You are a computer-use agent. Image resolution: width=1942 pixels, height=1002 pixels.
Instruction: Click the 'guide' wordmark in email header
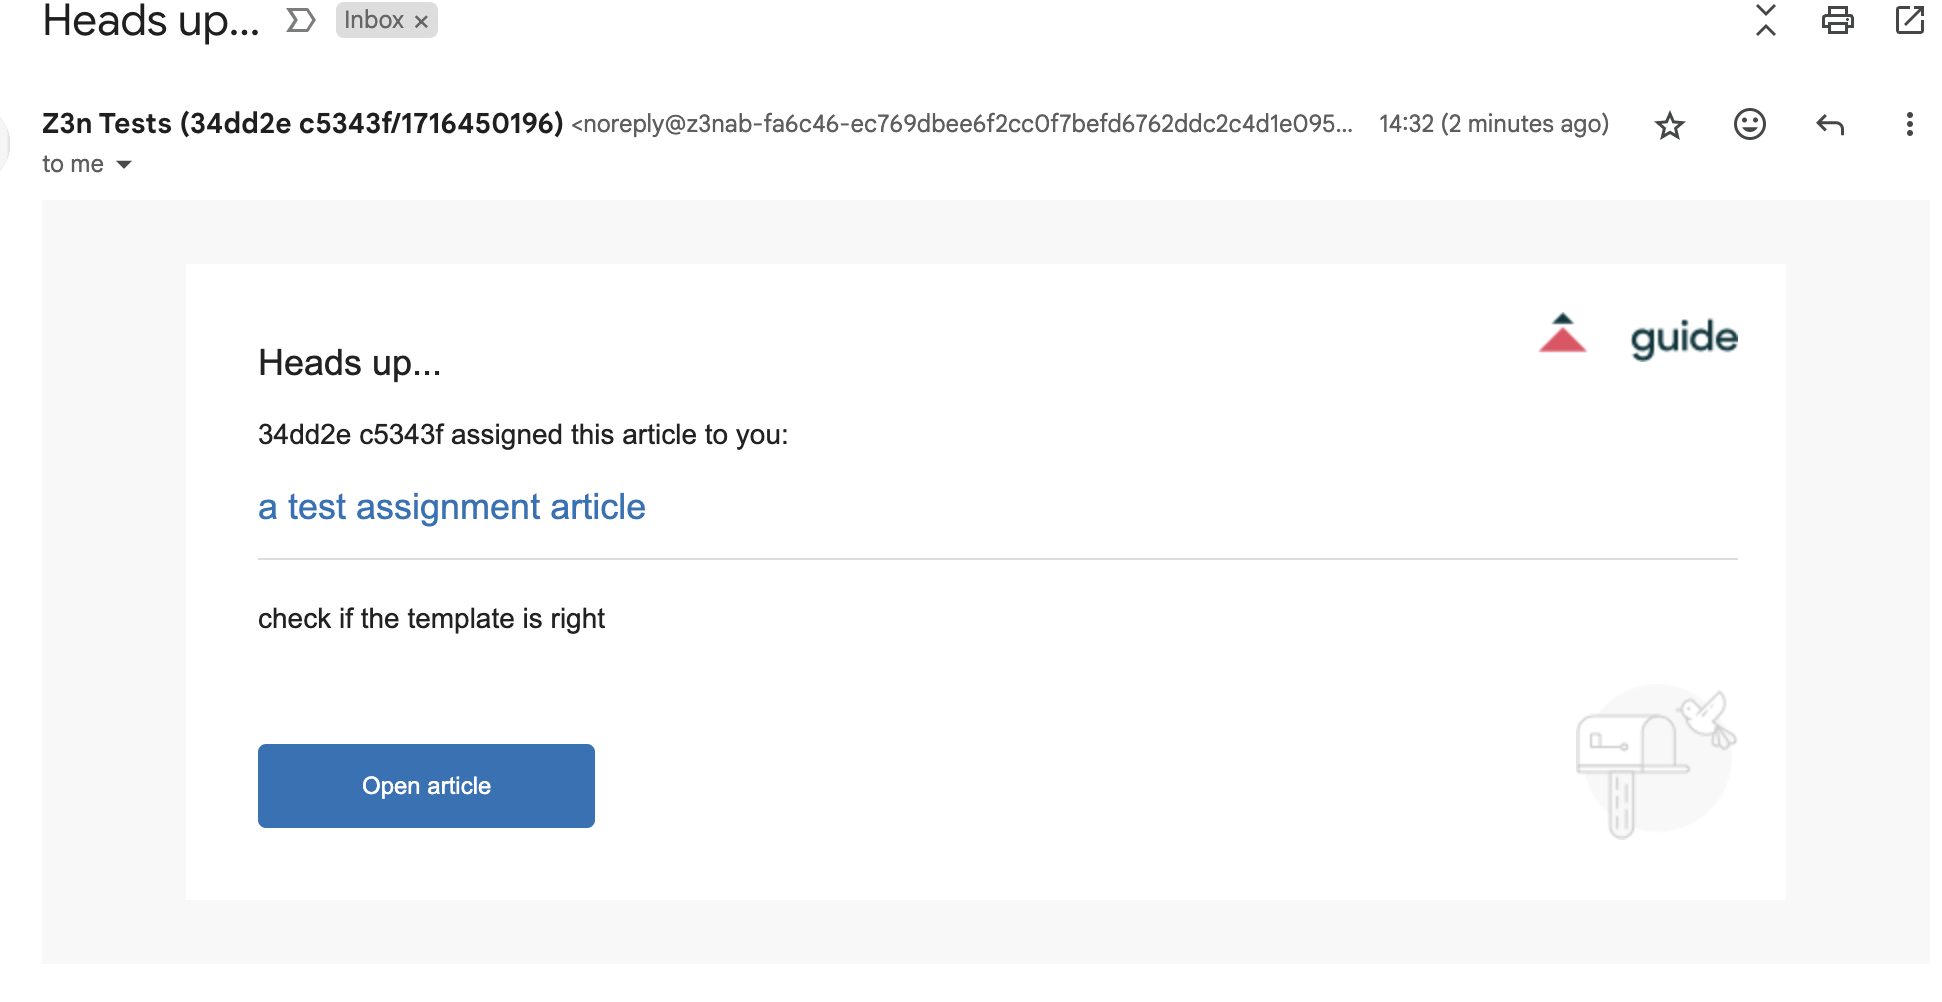pos(1684,338)
